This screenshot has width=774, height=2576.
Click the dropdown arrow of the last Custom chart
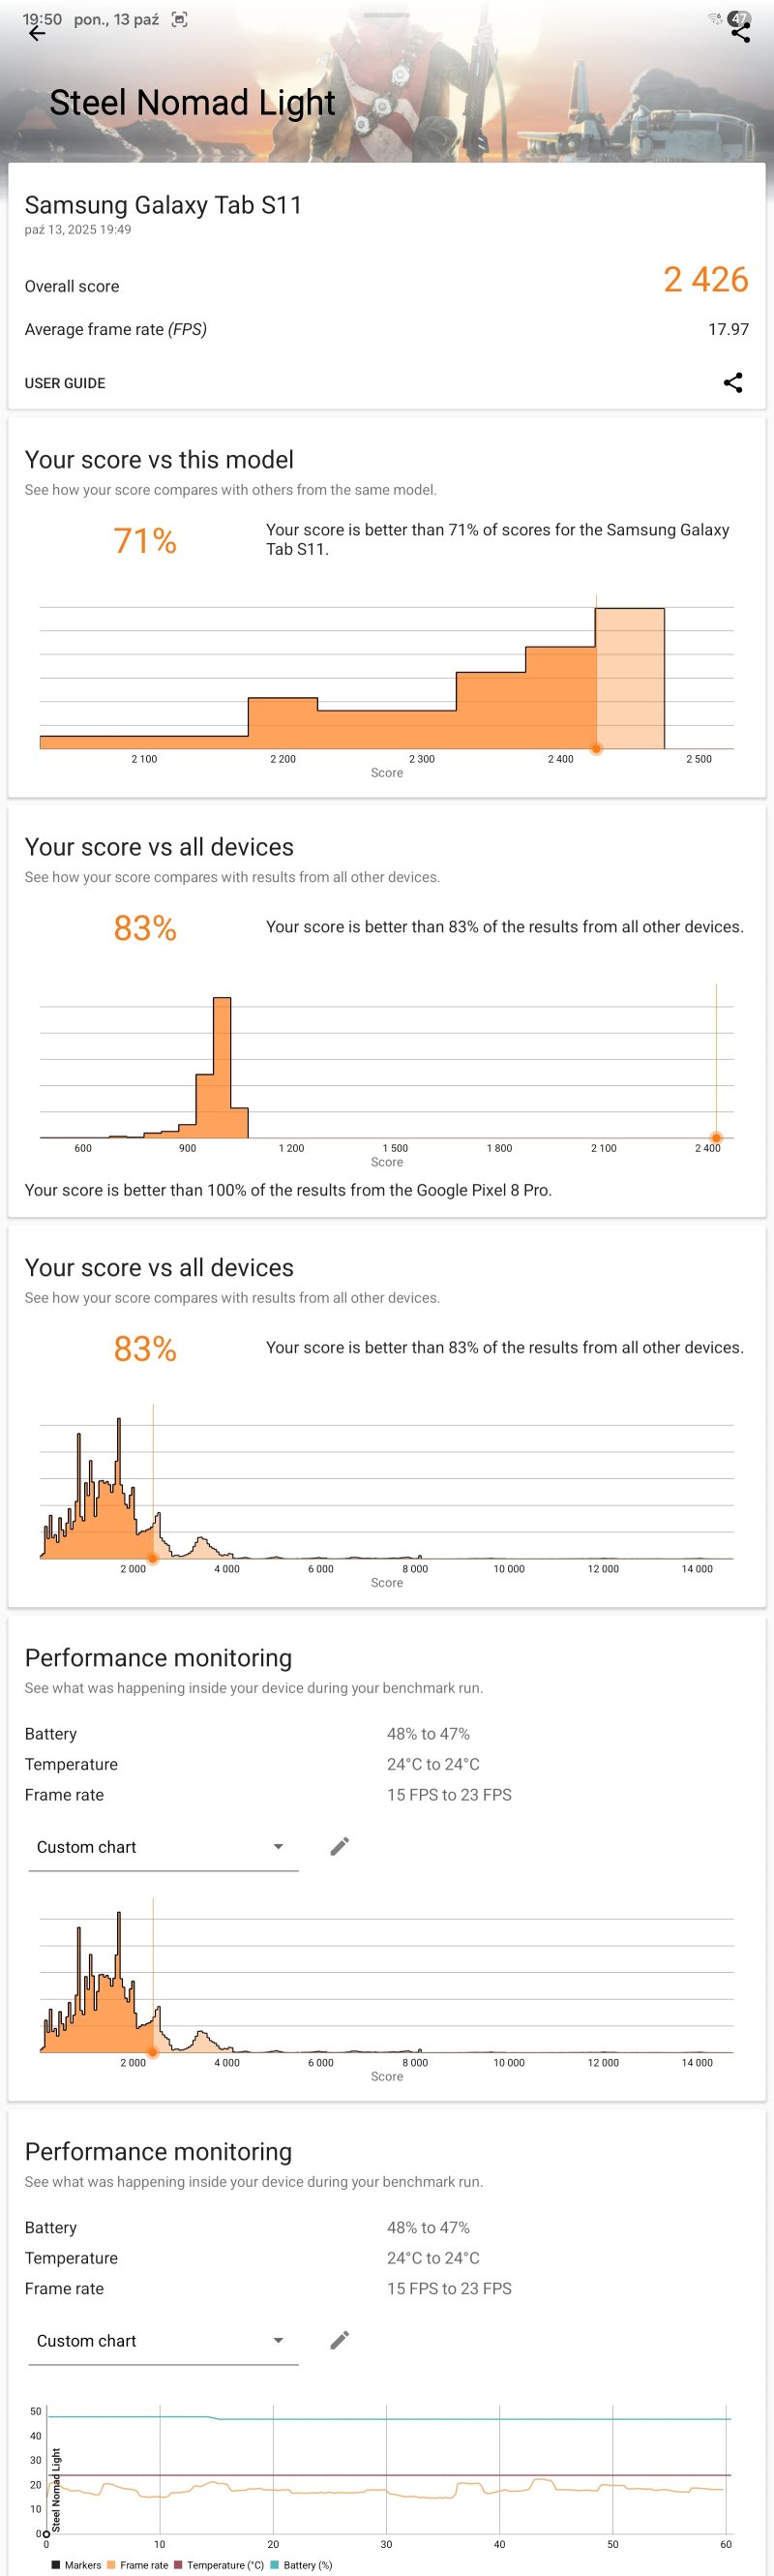click(278, 2341)
